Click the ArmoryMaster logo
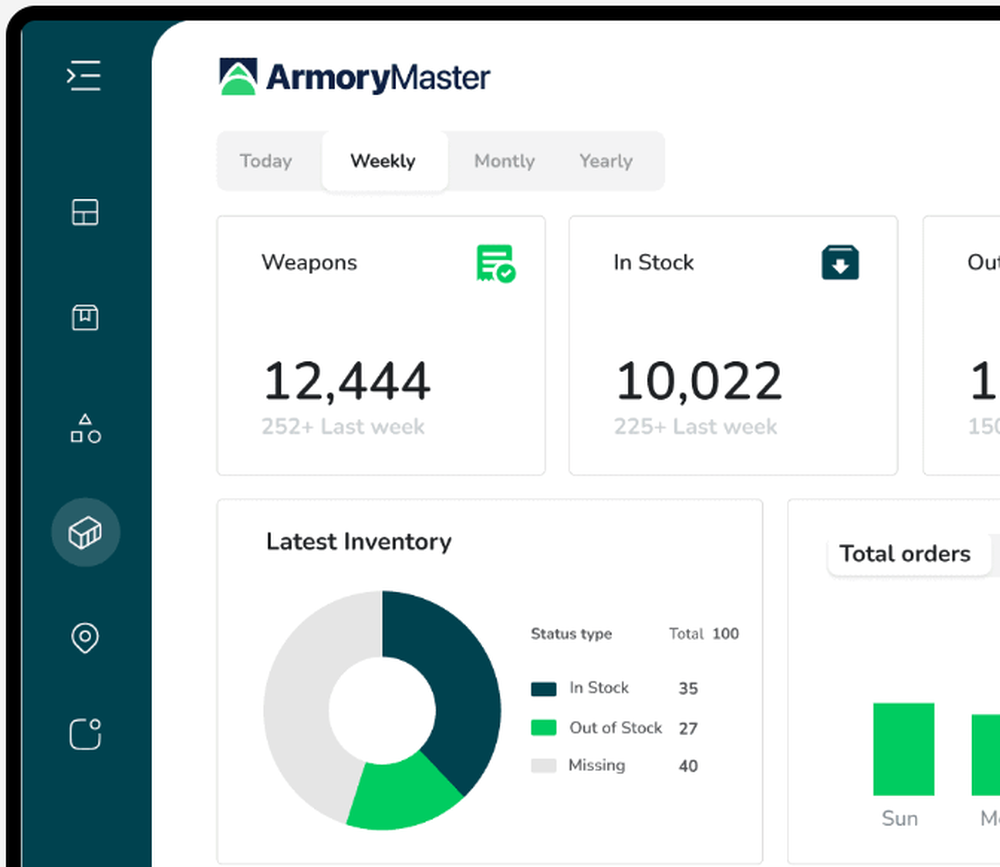1000x867 pixels. (355, 77)
